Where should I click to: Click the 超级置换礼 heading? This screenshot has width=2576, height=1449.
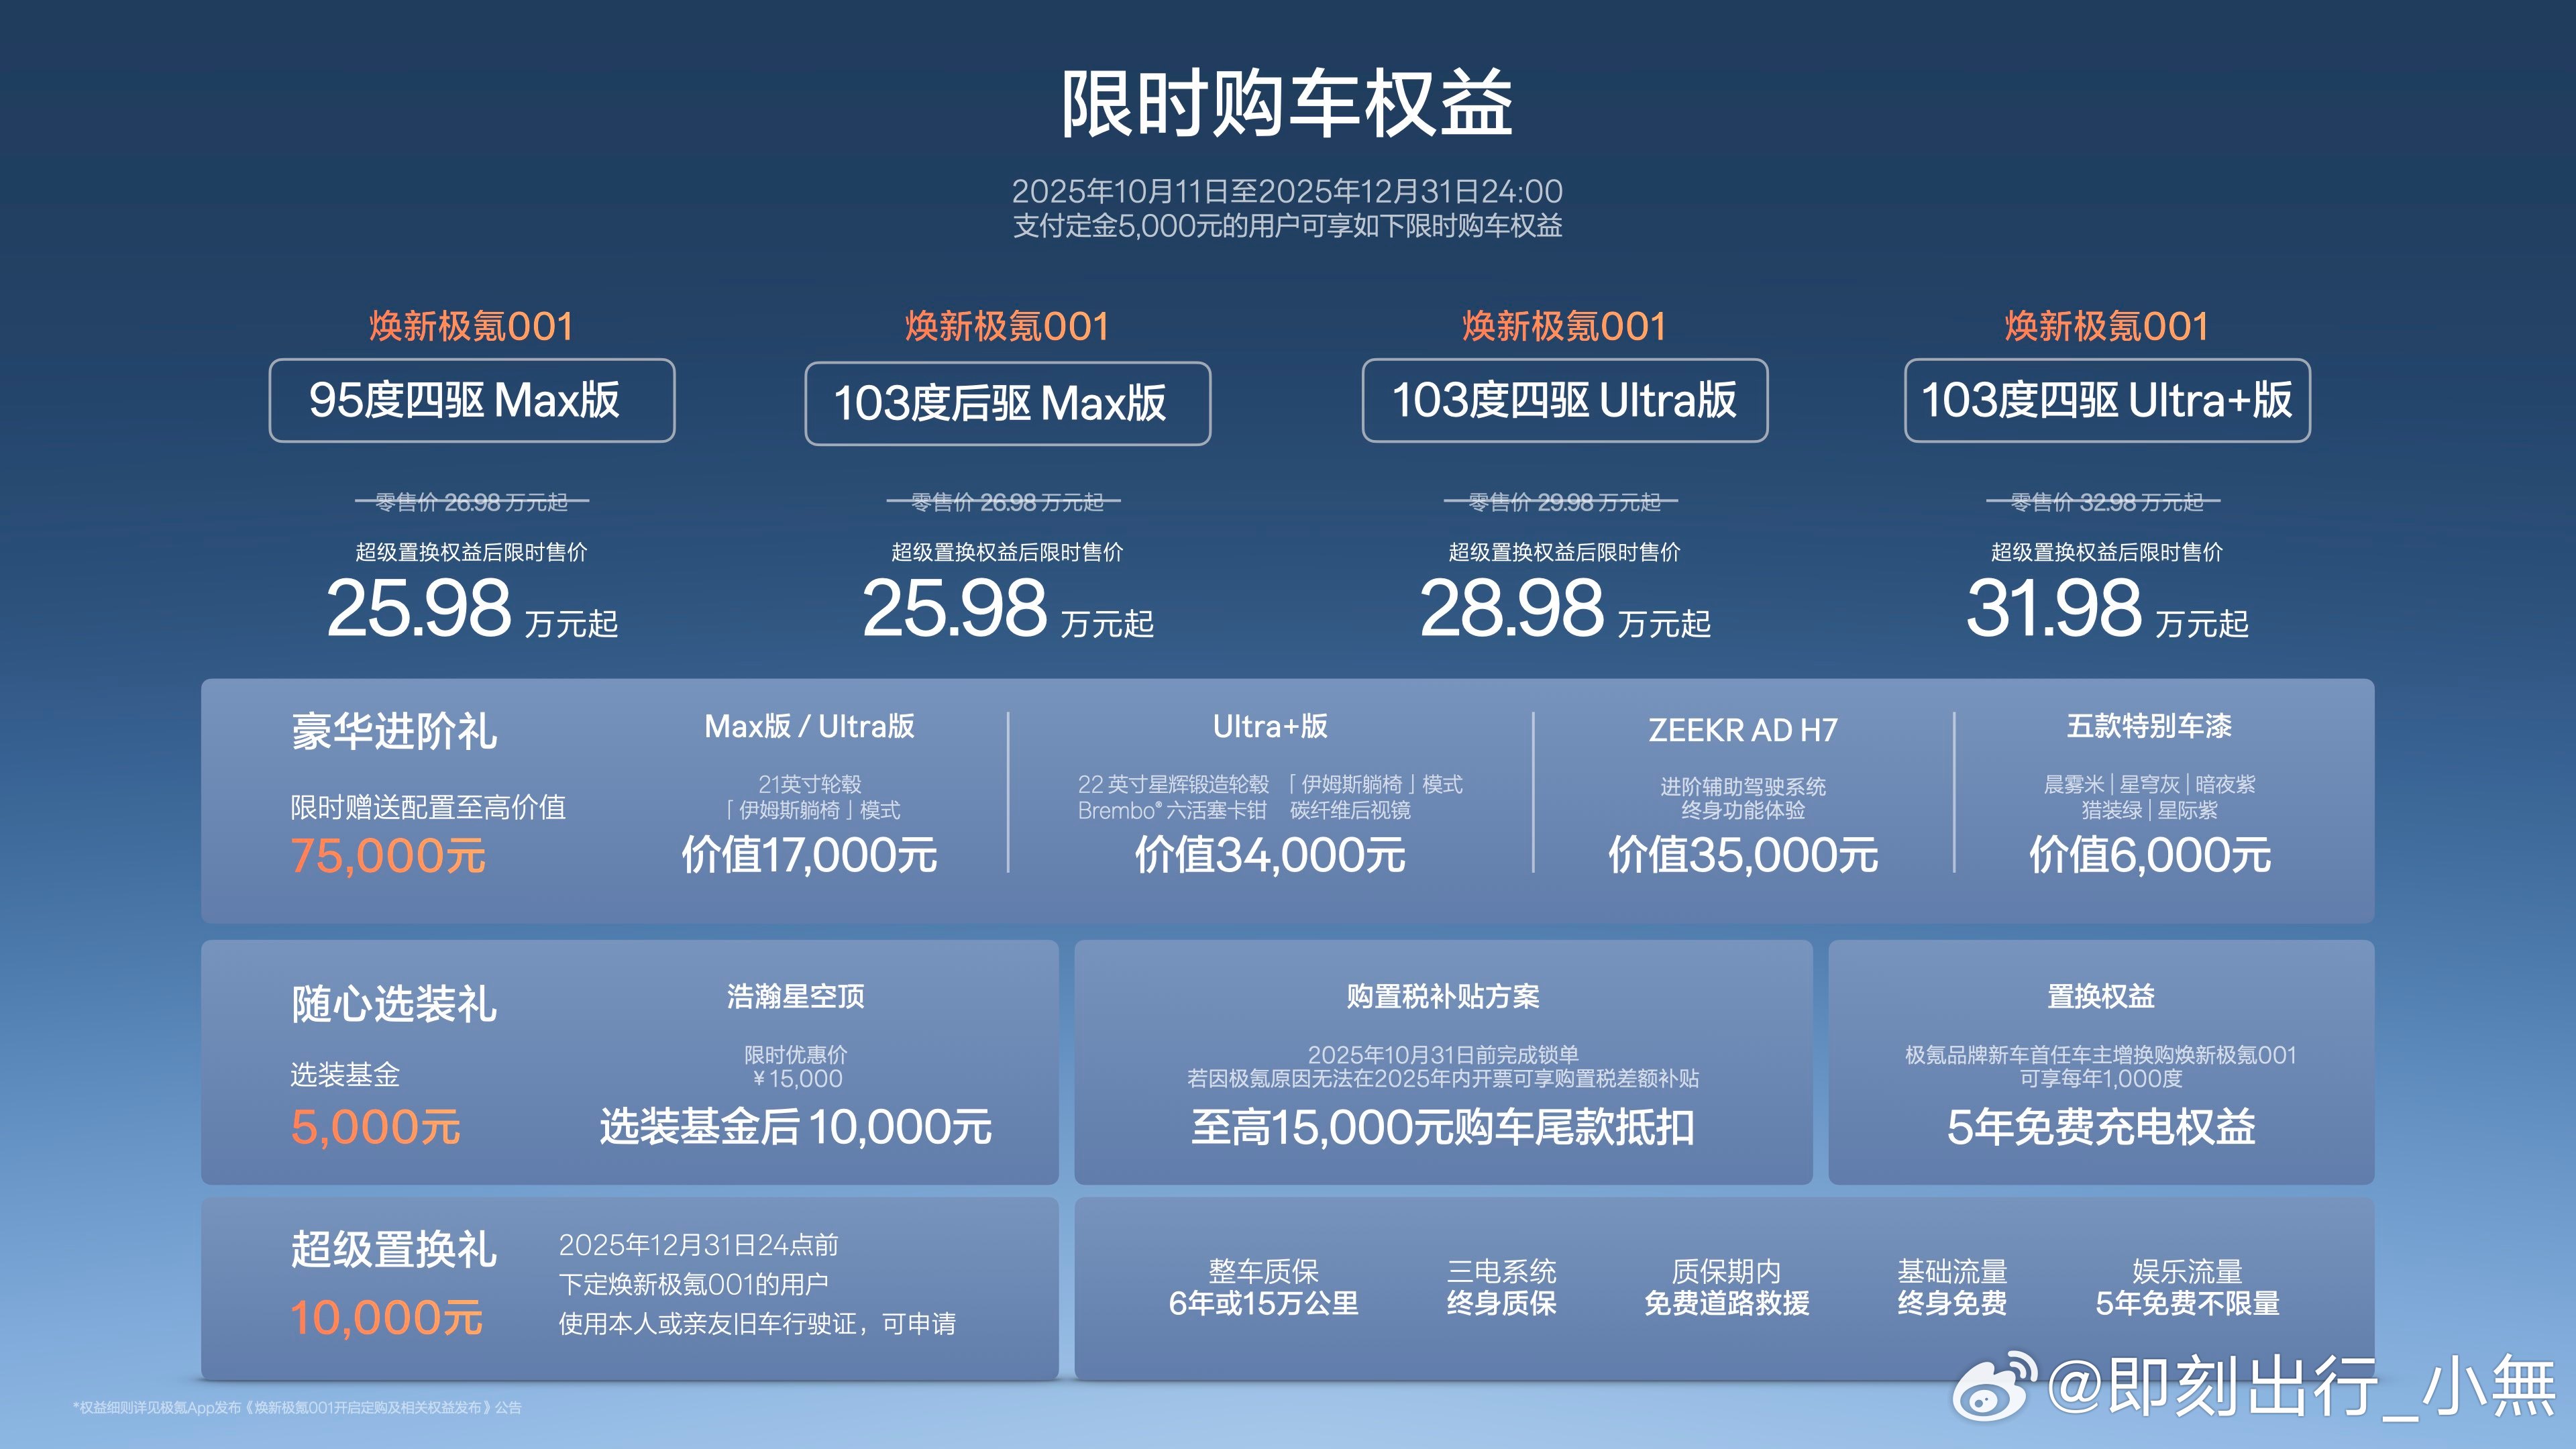394,1249
